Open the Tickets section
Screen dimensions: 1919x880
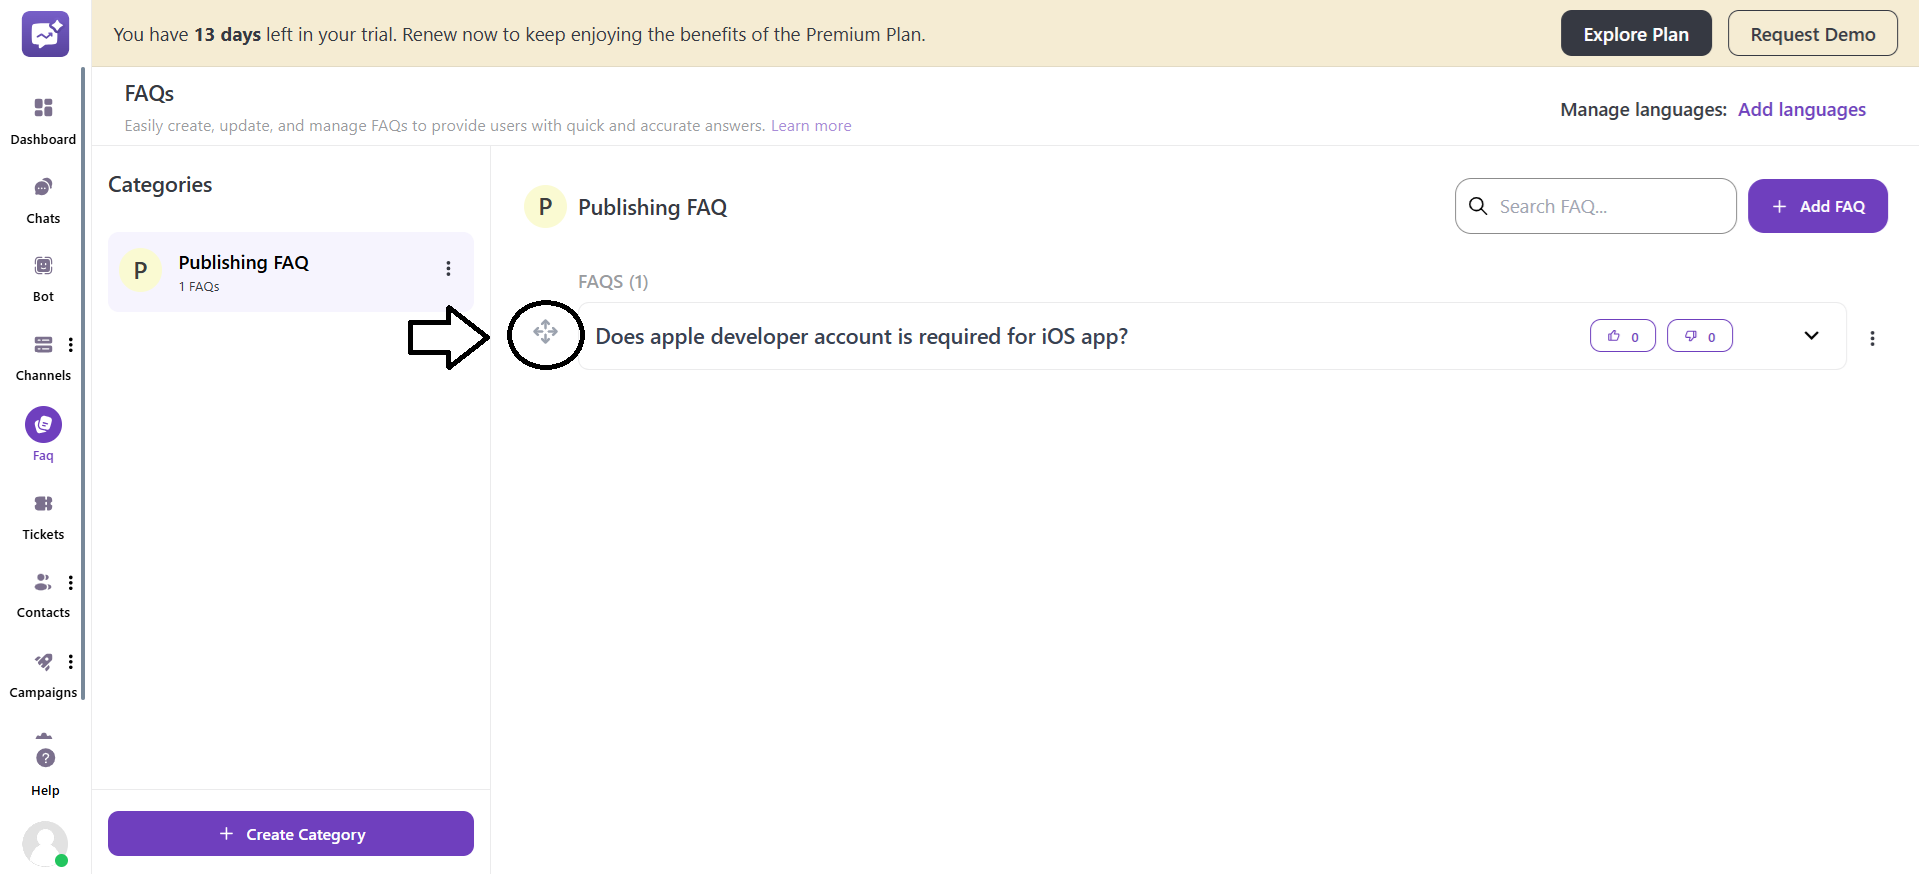[43, 517]
